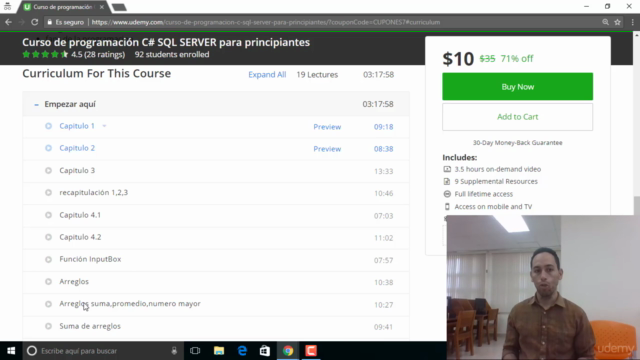Click the zoom magnifier in address bar
This screenshot has width=640, height=360.
pyautogui.click(x=605, y=22)
